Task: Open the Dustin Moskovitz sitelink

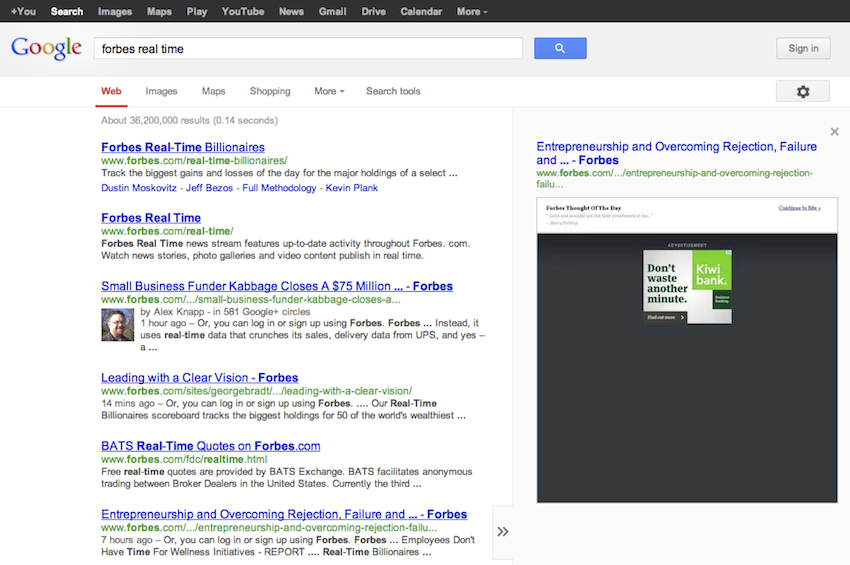Action: (x=139, y=188)
